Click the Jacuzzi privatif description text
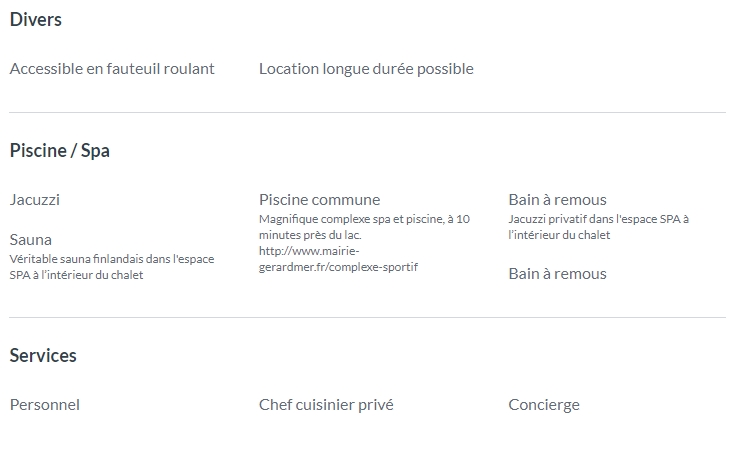 [598, 227]
